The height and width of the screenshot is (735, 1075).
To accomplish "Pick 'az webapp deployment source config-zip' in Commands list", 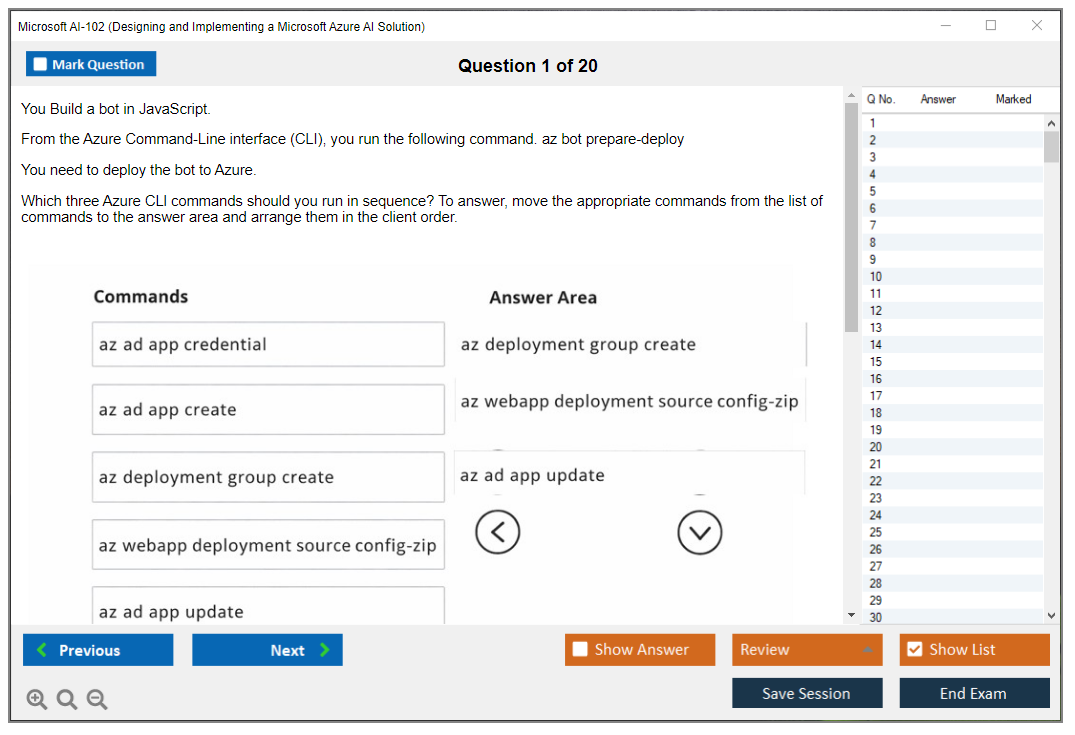I will tap(268, 546).
